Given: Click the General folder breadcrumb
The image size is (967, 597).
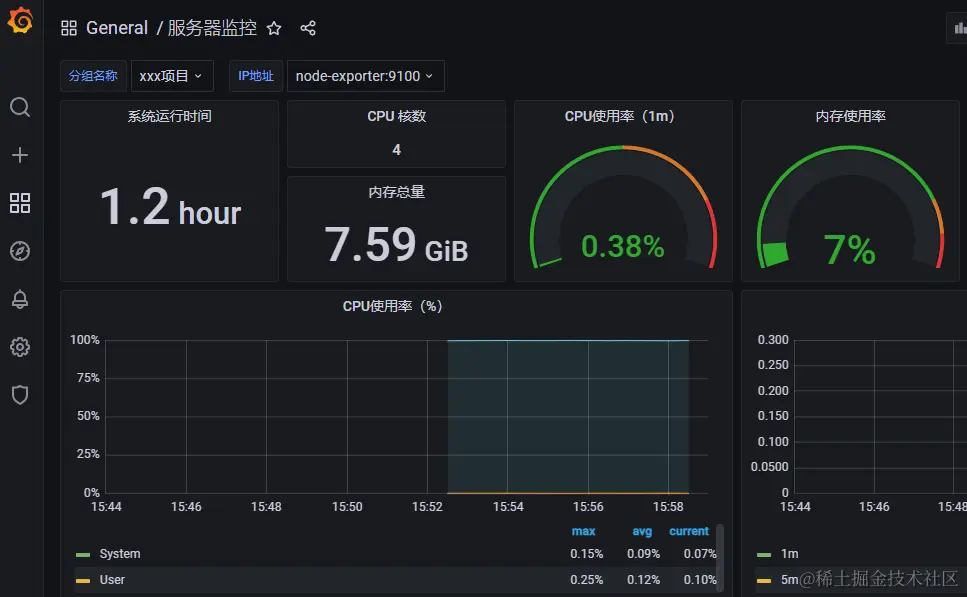Looking at the screenshot, I should (x=117, y=28).
